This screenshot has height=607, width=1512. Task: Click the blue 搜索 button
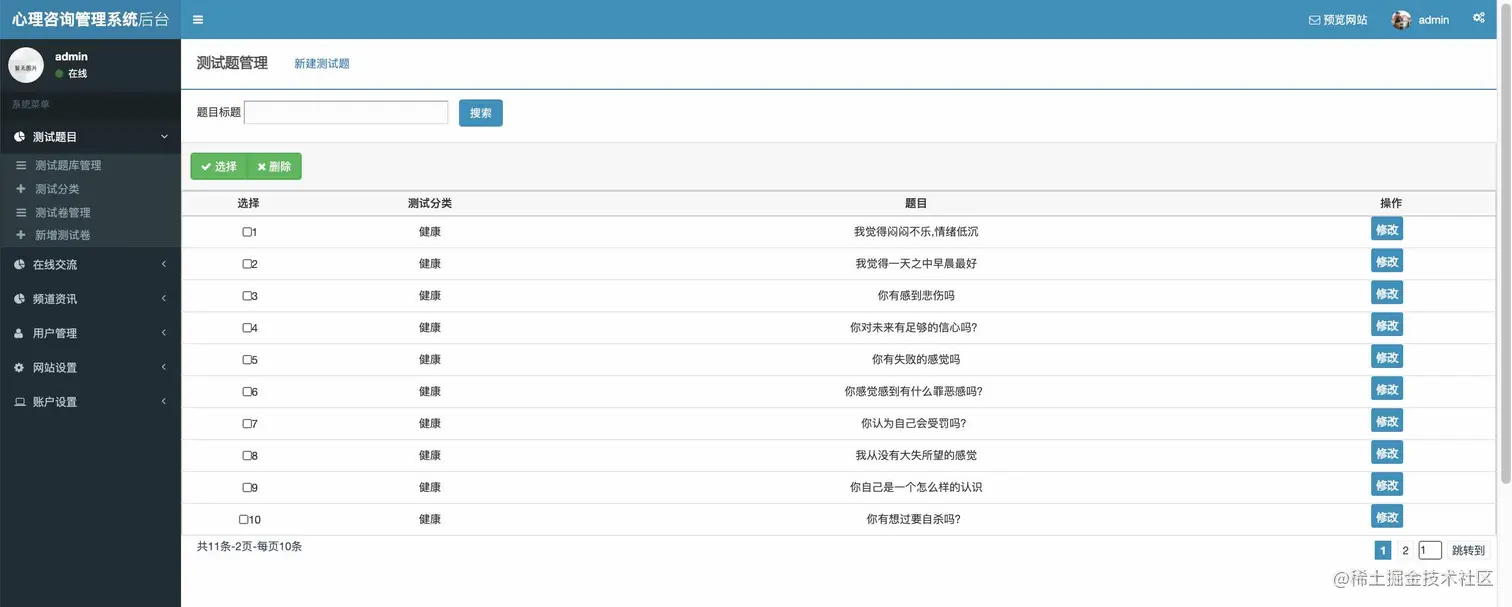click(x=481, y=113)
